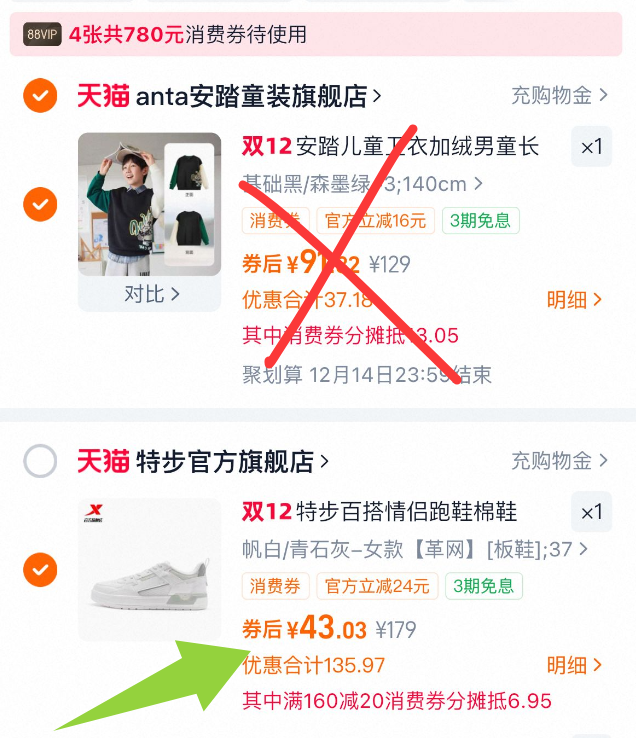Uncheck the anta安踏童装旗舰店 store checkbox
Screen dimensions: 636x738
click(x=40, y=96)
